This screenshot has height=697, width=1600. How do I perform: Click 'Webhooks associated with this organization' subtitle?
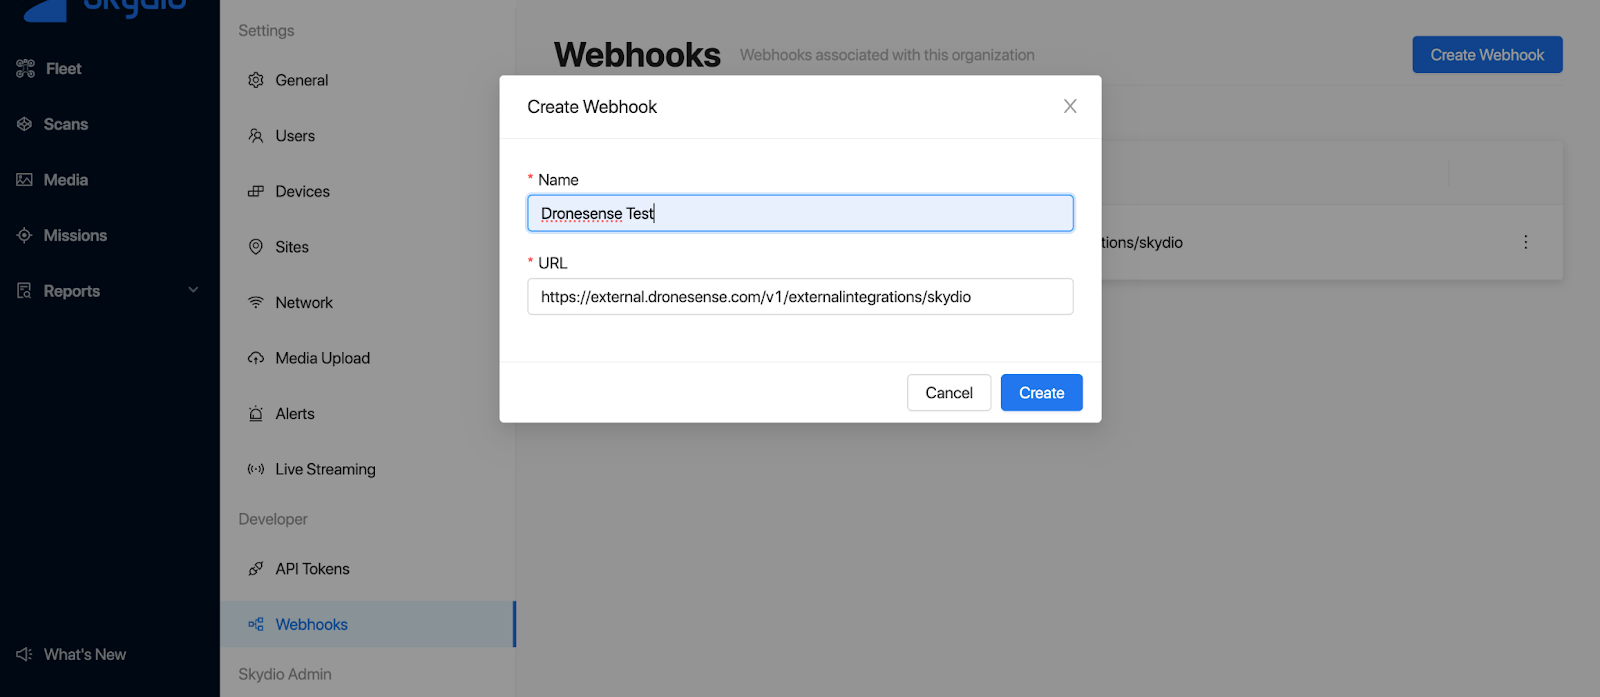(x=887, y=55)
